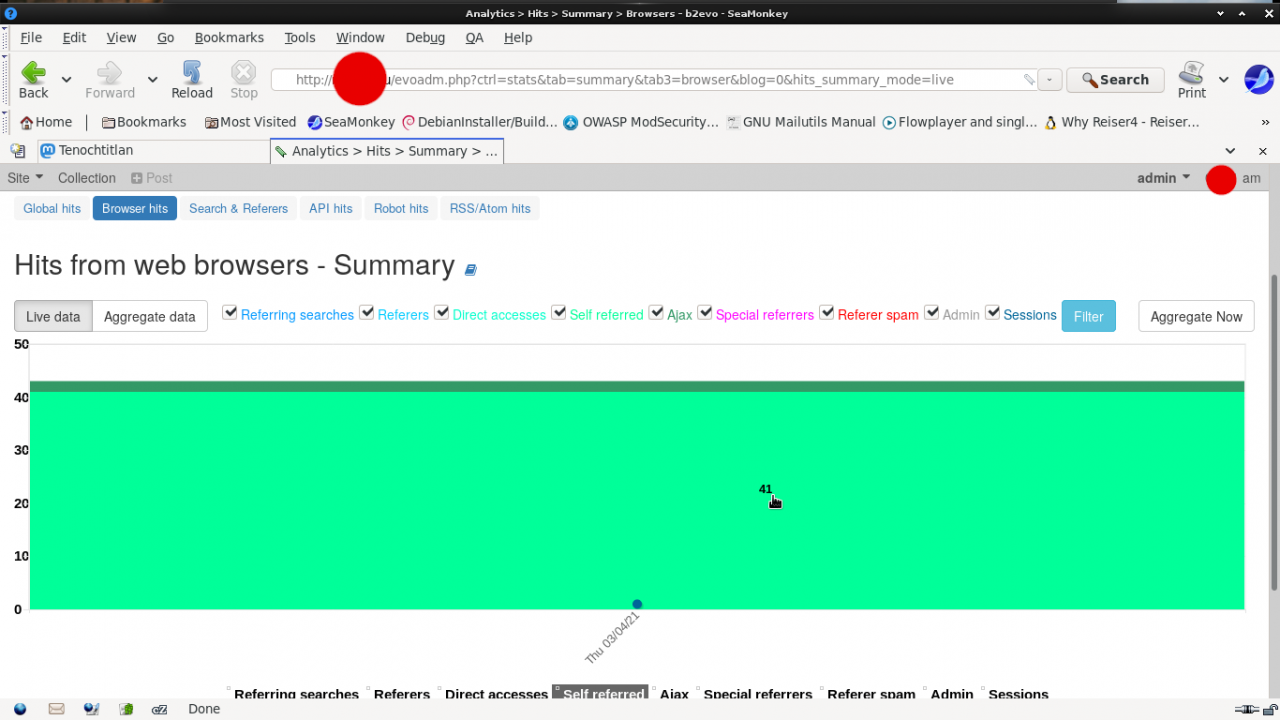The height and width of the screenshot is (720, 1280).
Task: Open the Tools menu
Action: [299, 37]
